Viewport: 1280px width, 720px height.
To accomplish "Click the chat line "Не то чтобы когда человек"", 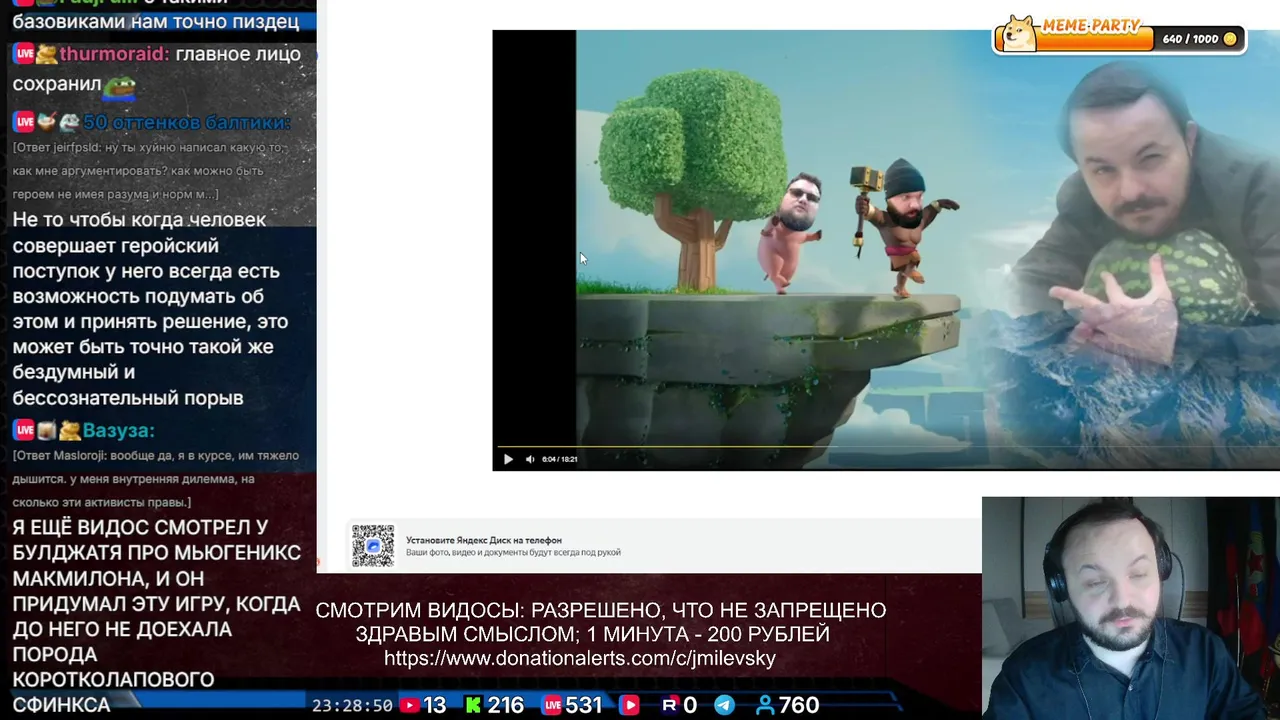I will [139, 220].
